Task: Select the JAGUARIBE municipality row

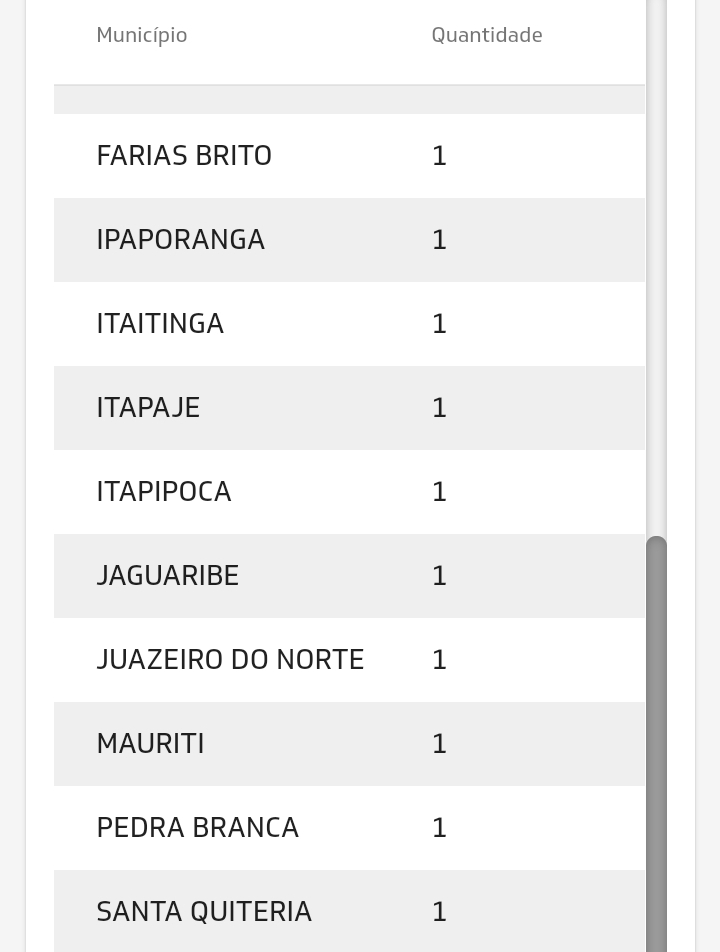Action: [x=168, y=576]
